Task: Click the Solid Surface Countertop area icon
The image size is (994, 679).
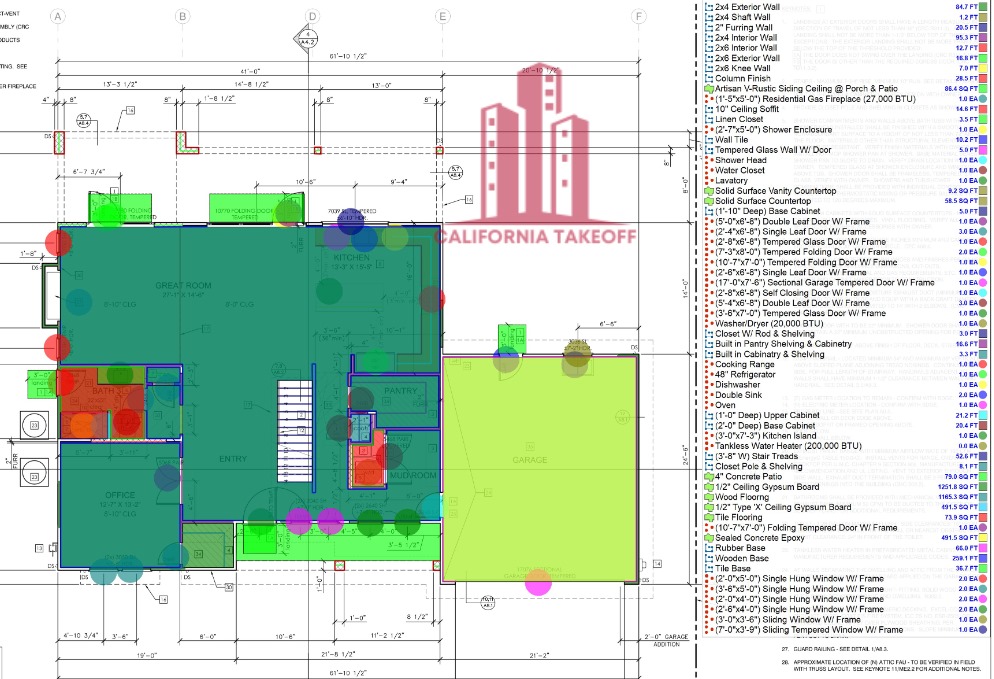Action: click(708, 201)
